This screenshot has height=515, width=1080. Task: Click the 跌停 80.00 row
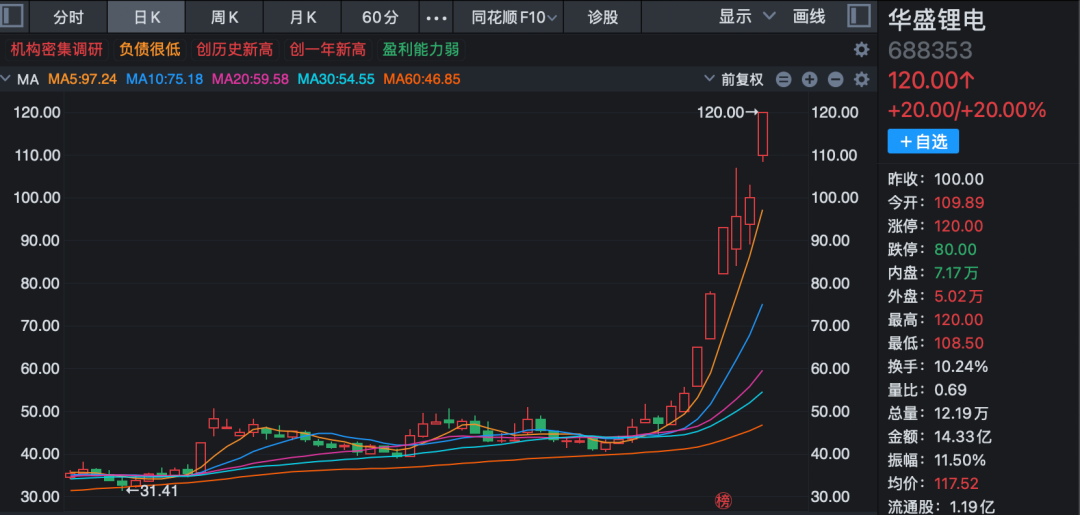pyautogui.click(x=932, y=250)
